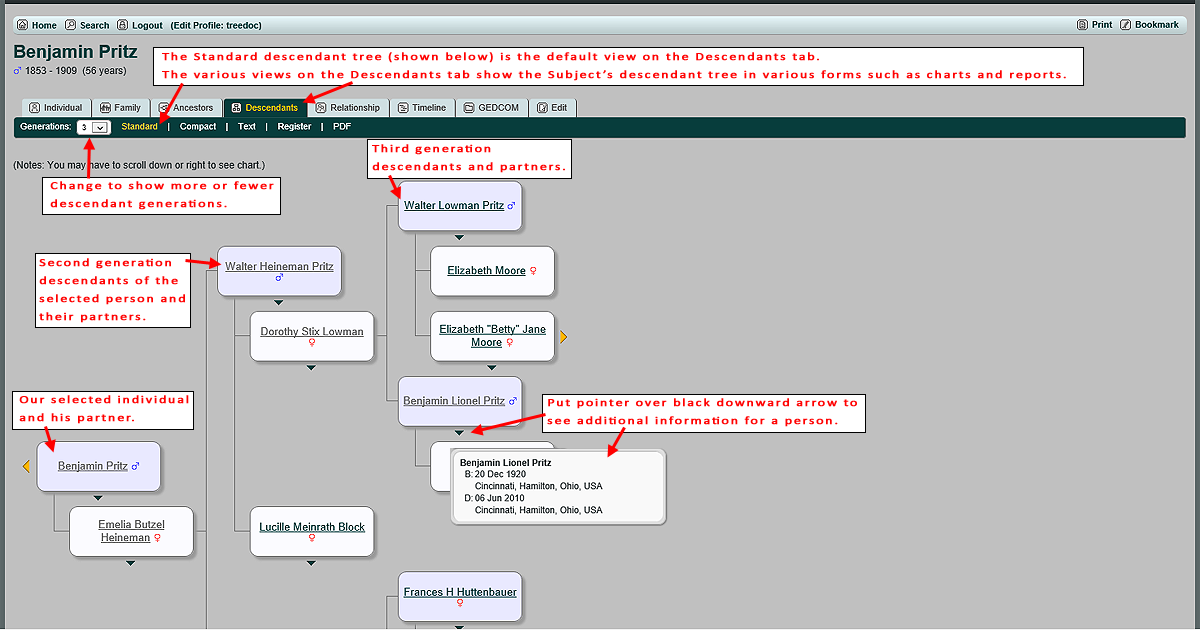Switch to the GEDCOM tab
This screenshot has height=630, width=1200.
click(x=491, y=108)
